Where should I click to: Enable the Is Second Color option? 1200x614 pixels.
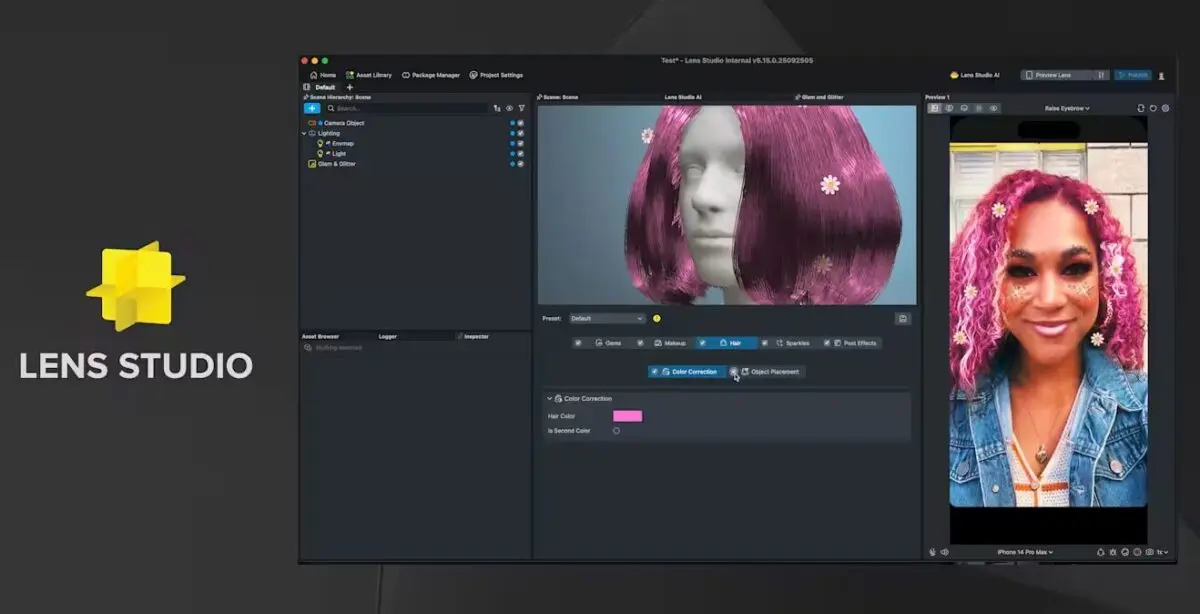[x=616, y=431]
